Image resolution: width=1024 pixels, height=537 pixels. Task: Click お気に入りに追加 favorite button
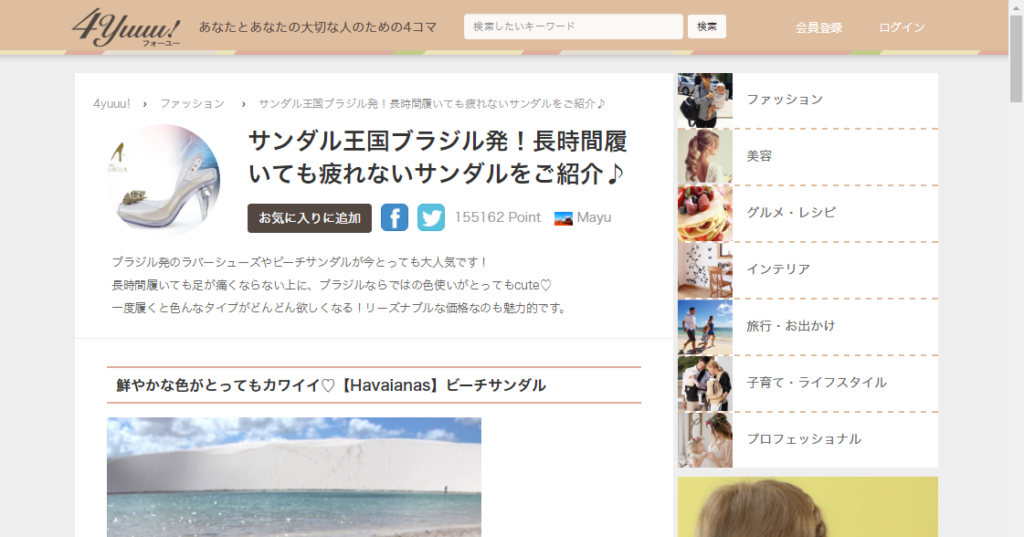tap(309, 218)
